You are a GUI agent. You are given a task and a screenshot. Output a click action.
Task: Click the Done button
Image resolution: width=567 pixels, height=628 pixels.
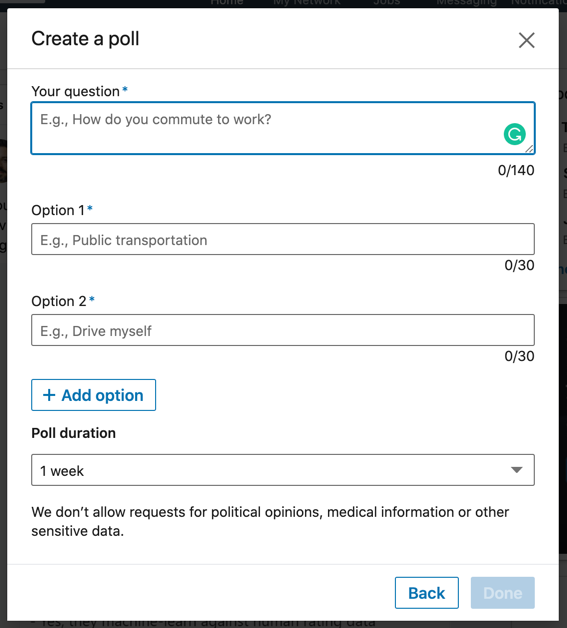pos(503,593)
